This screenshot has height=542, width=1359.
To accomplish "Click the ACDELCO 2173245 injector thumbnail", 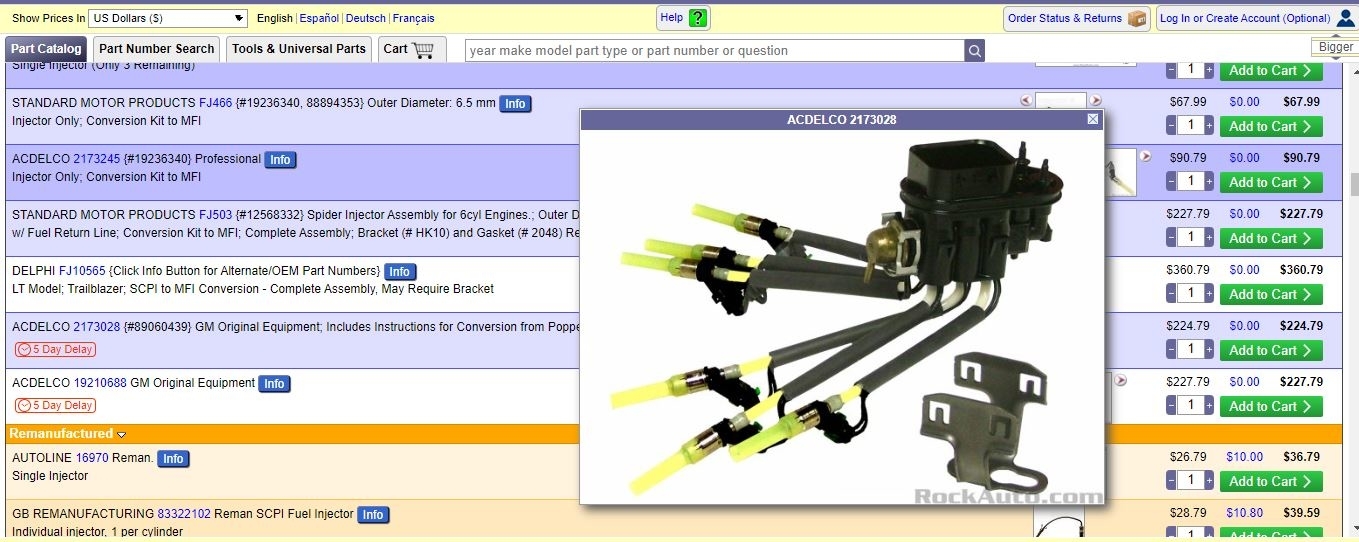I will pyautogui.click(x=1121, y=172).
